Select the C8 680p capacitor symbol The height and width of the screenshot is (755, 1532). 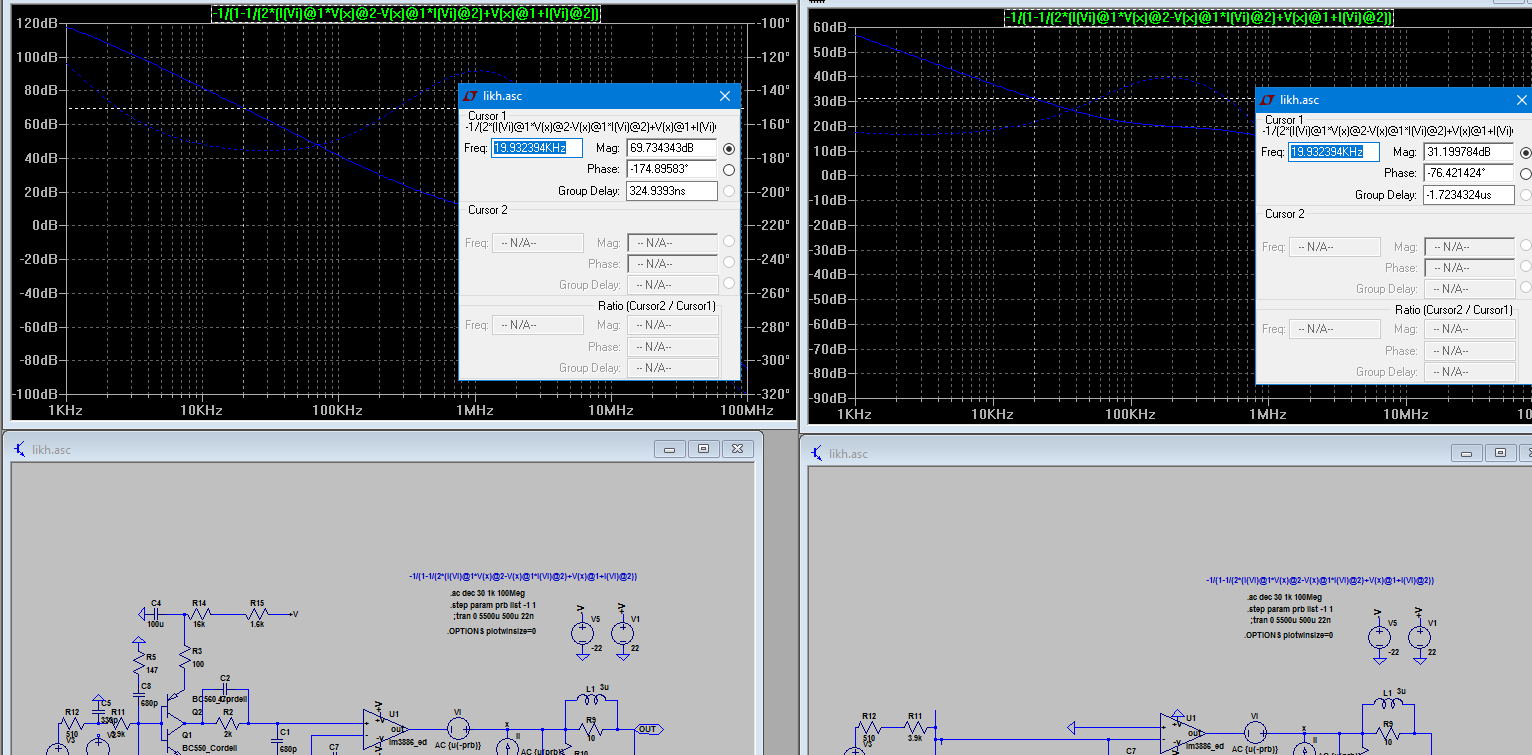pos(140,693)
